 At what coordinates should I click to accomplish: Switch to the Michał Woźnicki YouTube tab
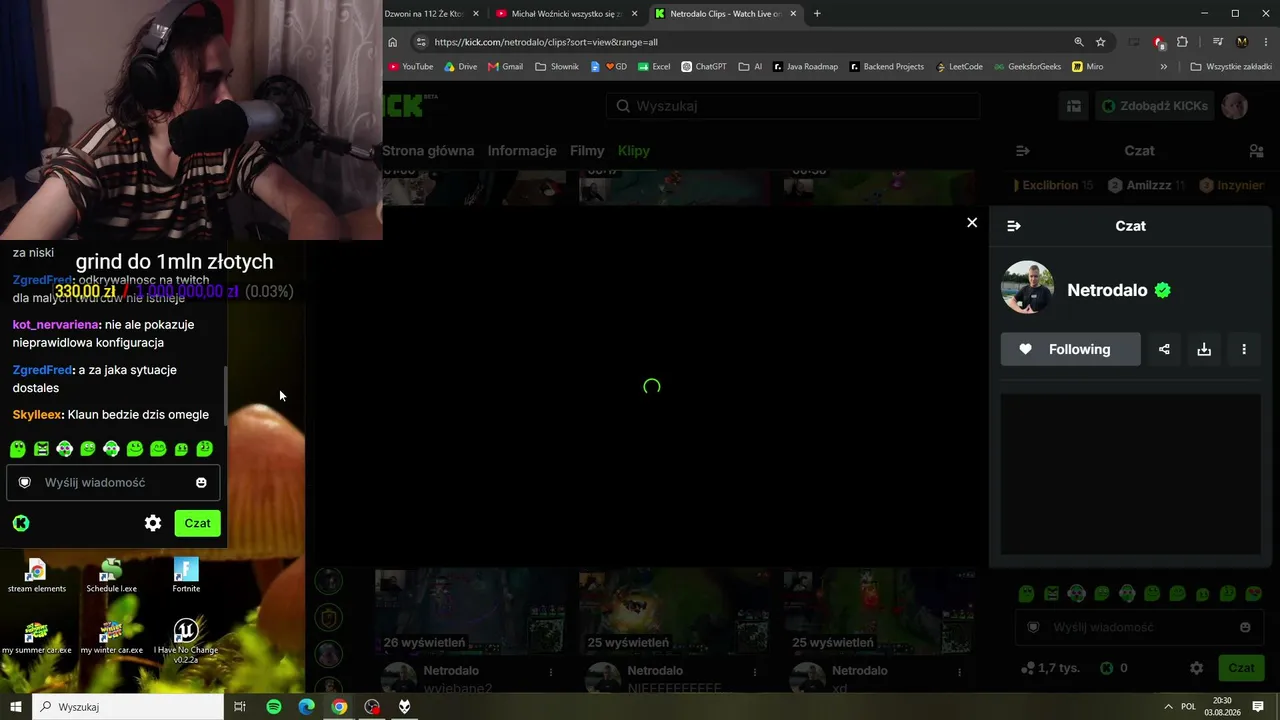[x=566, y=14]
